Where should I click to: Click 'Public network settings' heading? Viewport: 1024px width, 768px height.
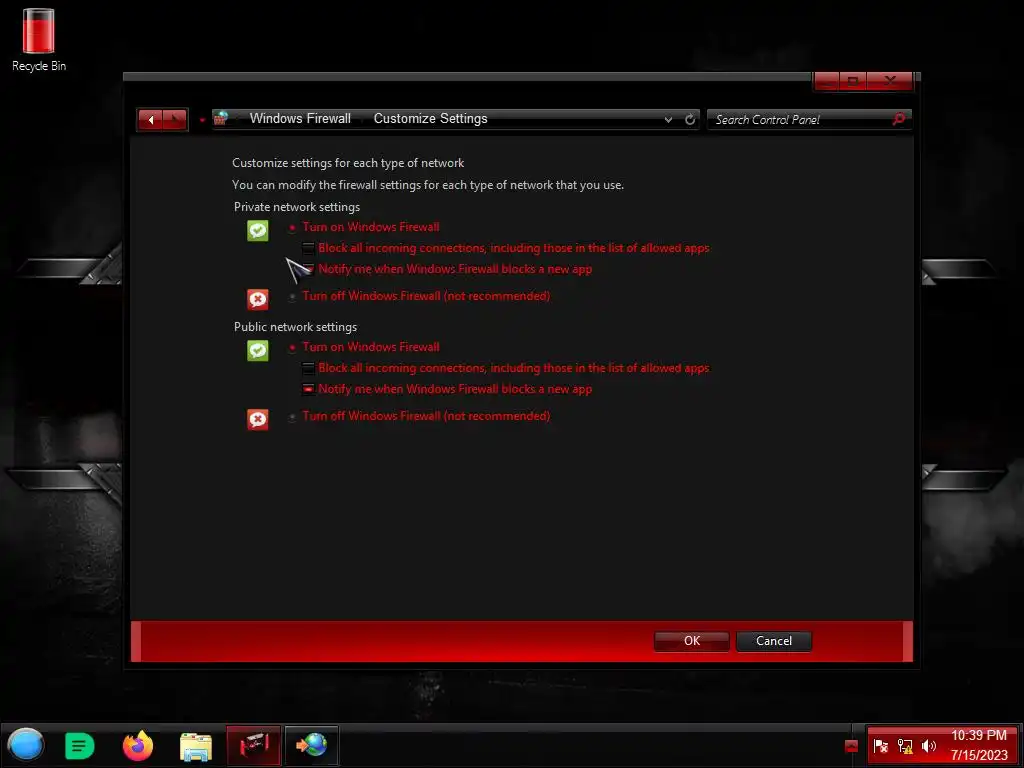click(x=295, y=327)
